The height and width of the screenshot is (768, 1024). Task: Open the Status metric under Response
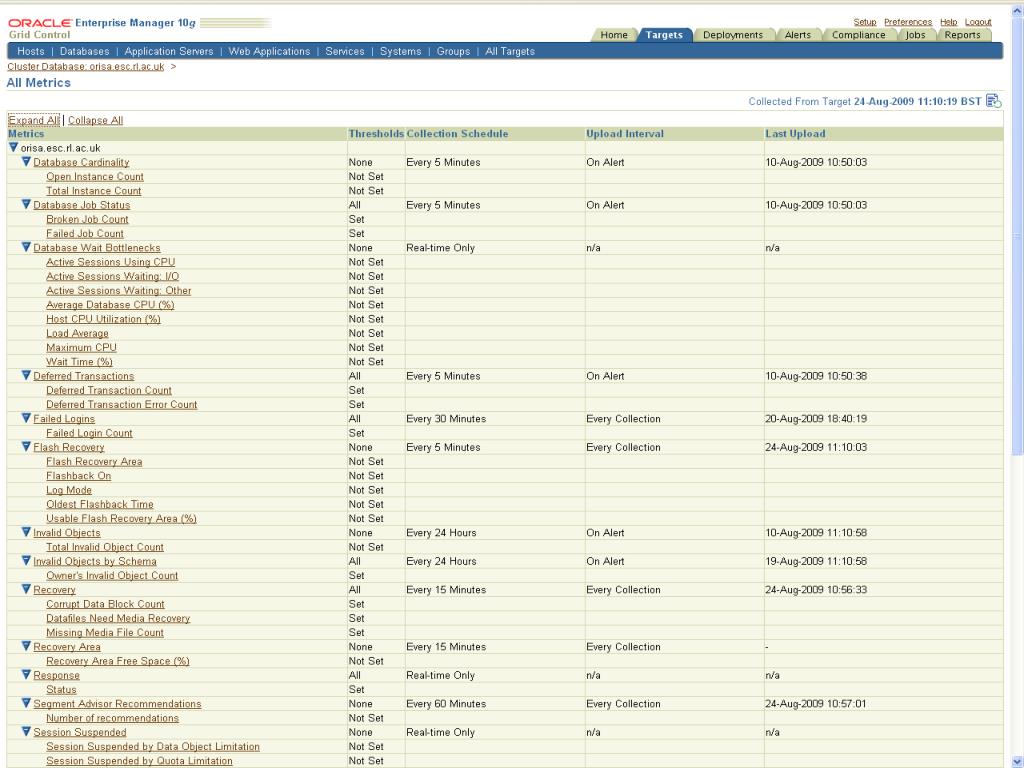tap(61, 690)
